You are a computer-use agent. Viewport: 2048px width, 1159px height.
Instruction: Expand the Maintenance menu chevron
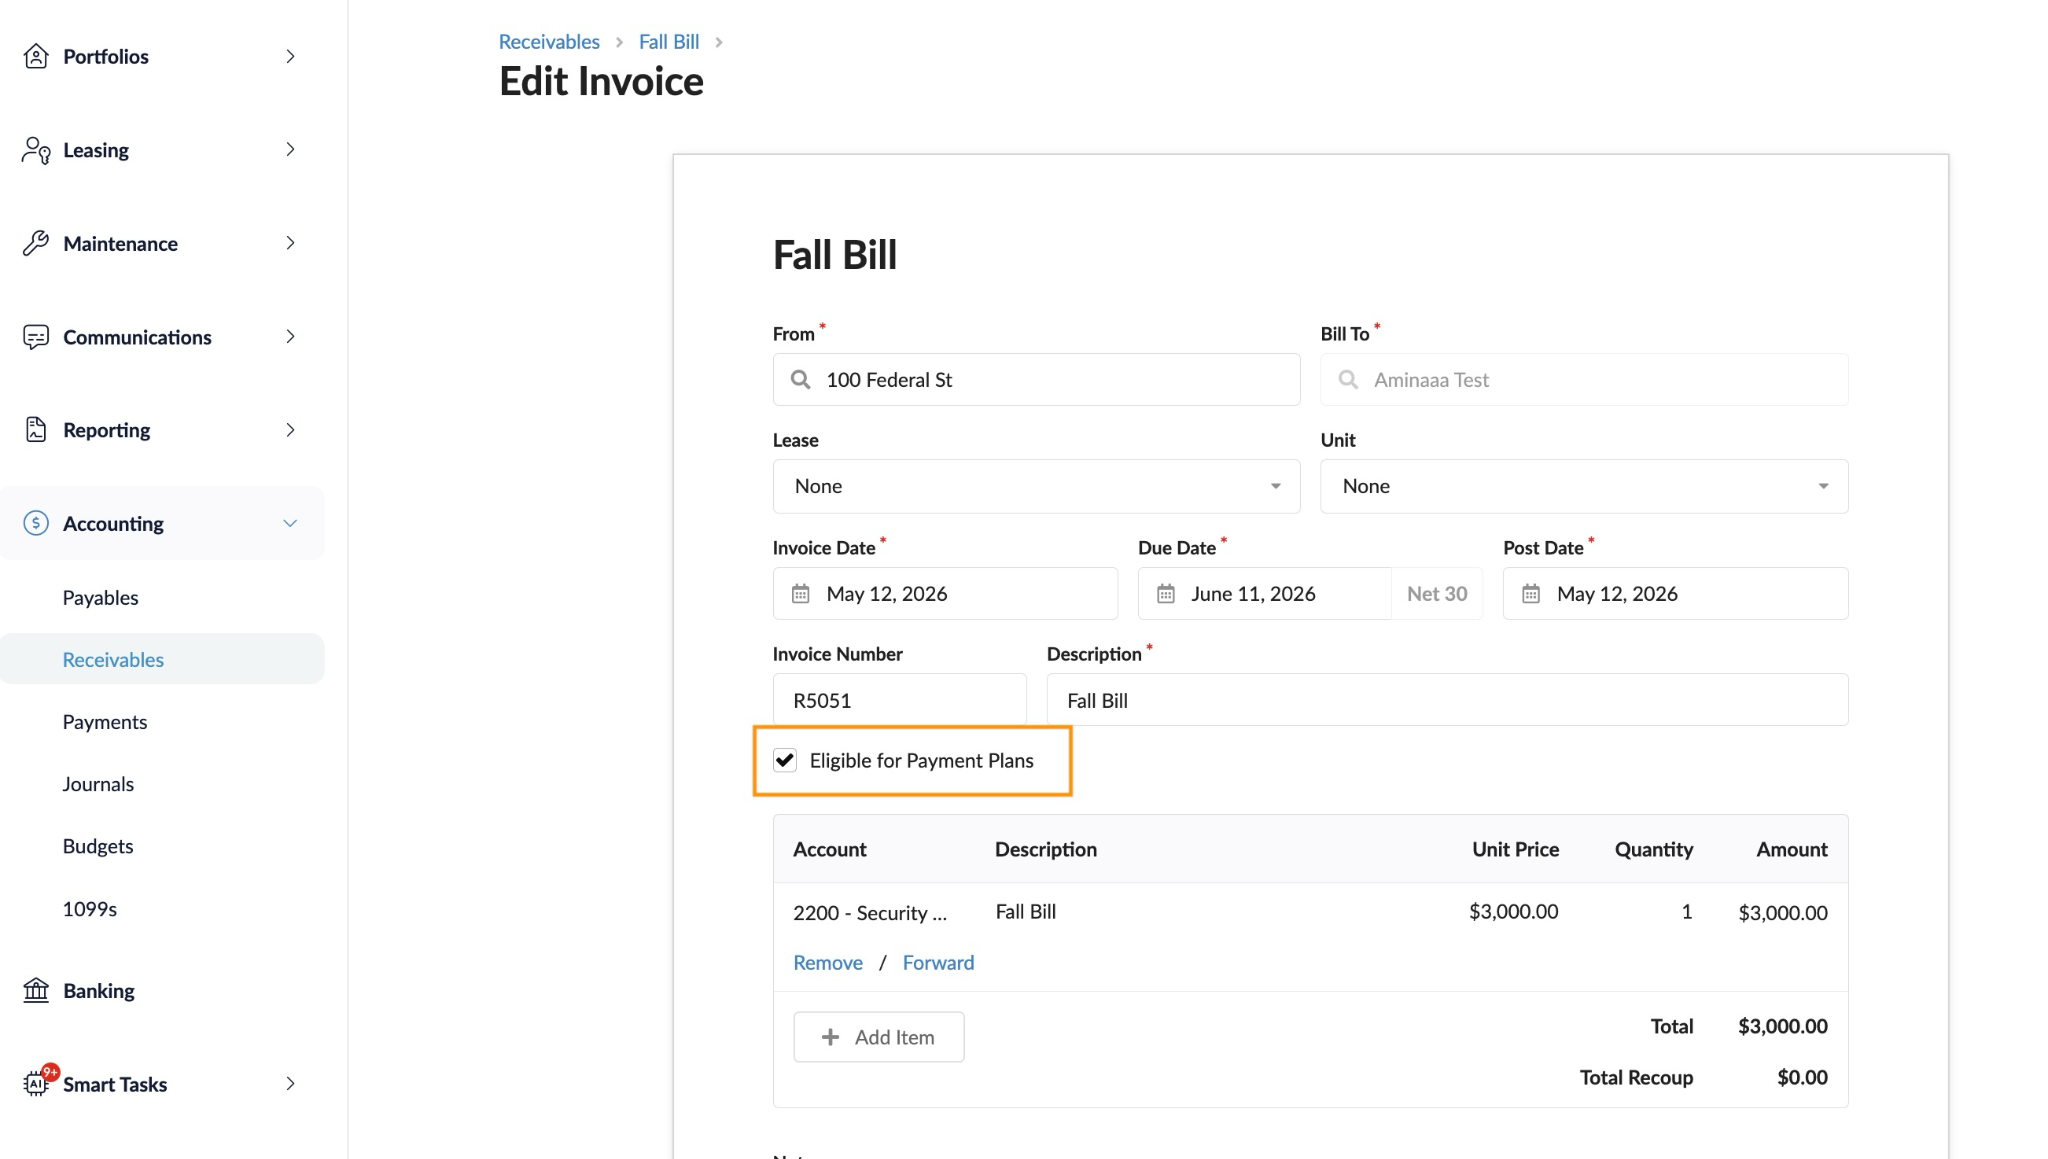click(290, 243)
